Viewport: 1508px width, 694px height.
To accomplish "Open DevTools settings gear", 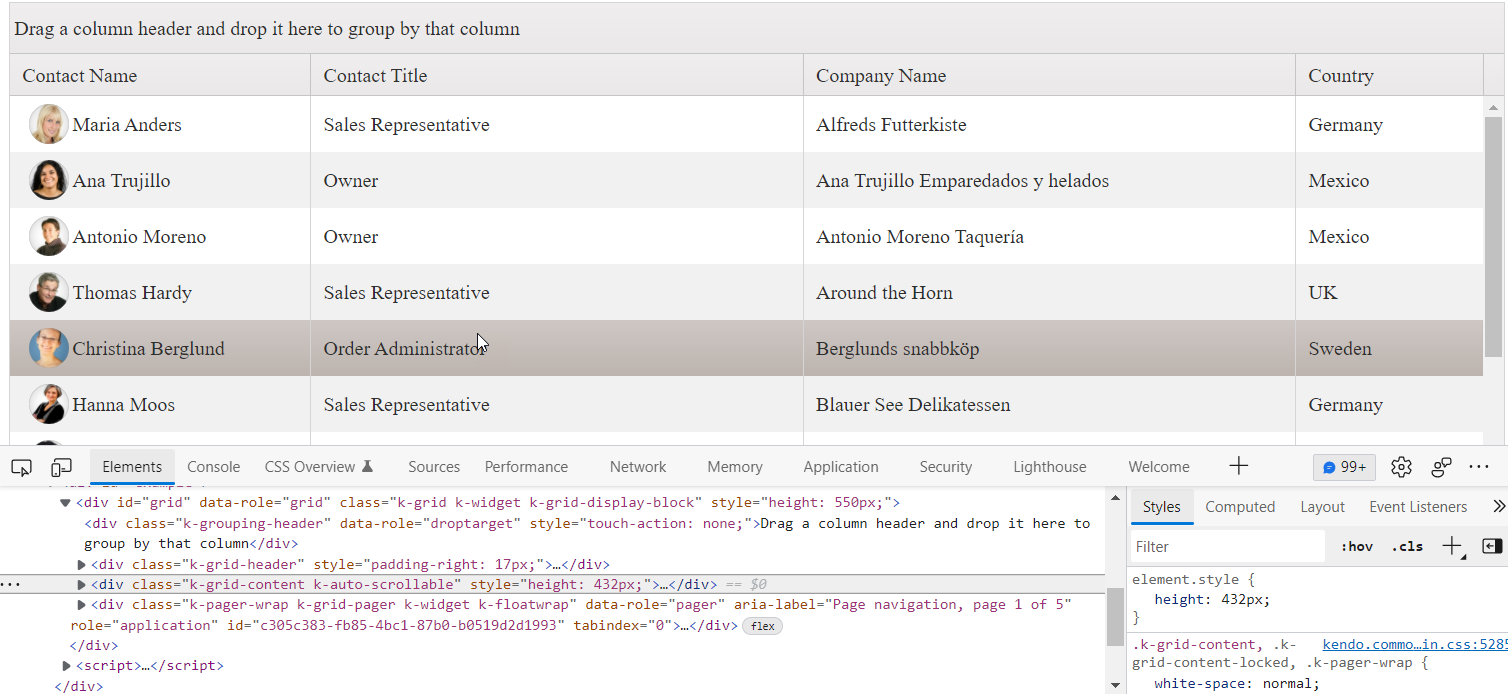I will coord(1401,467).
